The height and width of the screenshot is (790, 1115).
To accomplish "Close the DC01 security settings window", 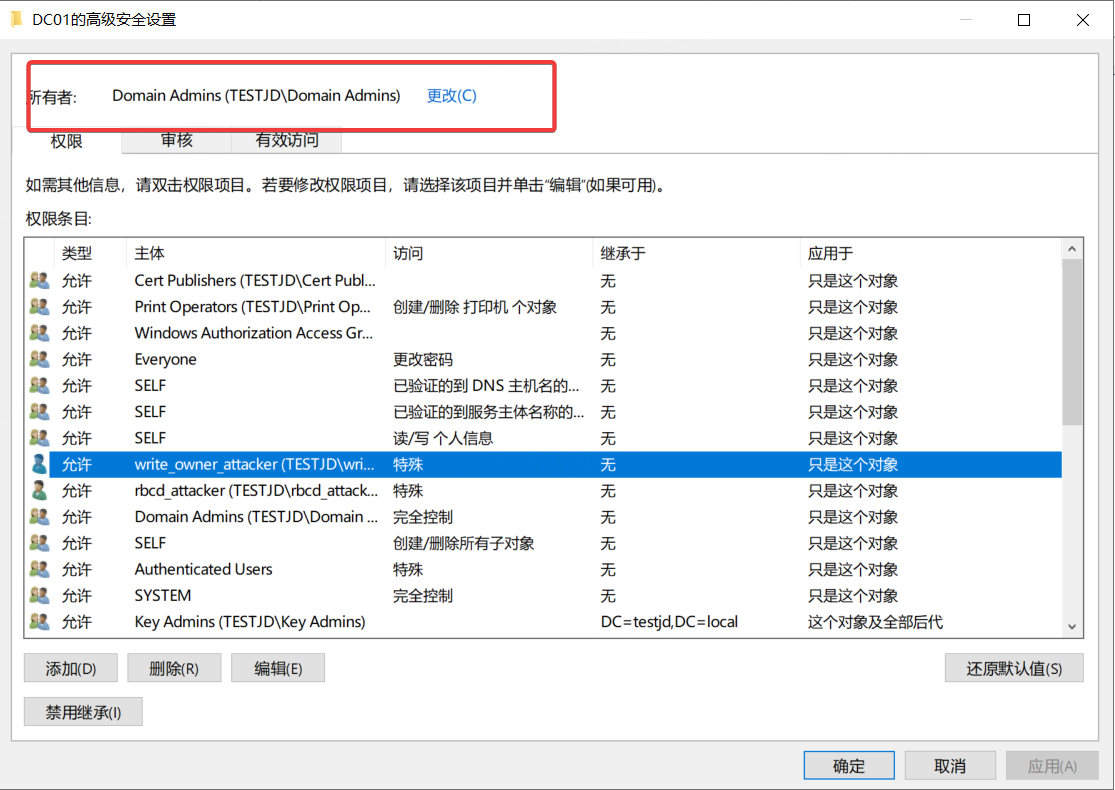I will [1083, 19].
